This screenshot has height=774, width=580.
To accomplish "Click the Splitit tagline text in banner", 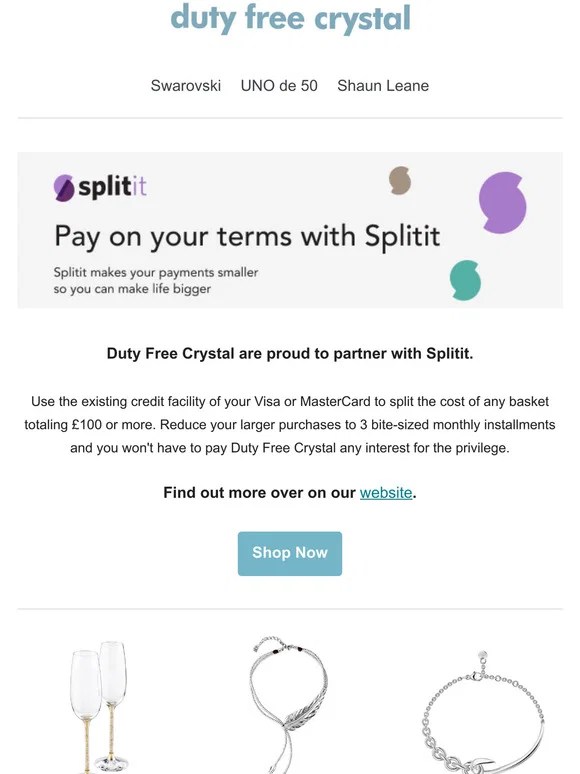I will click(x=155, y=280).
